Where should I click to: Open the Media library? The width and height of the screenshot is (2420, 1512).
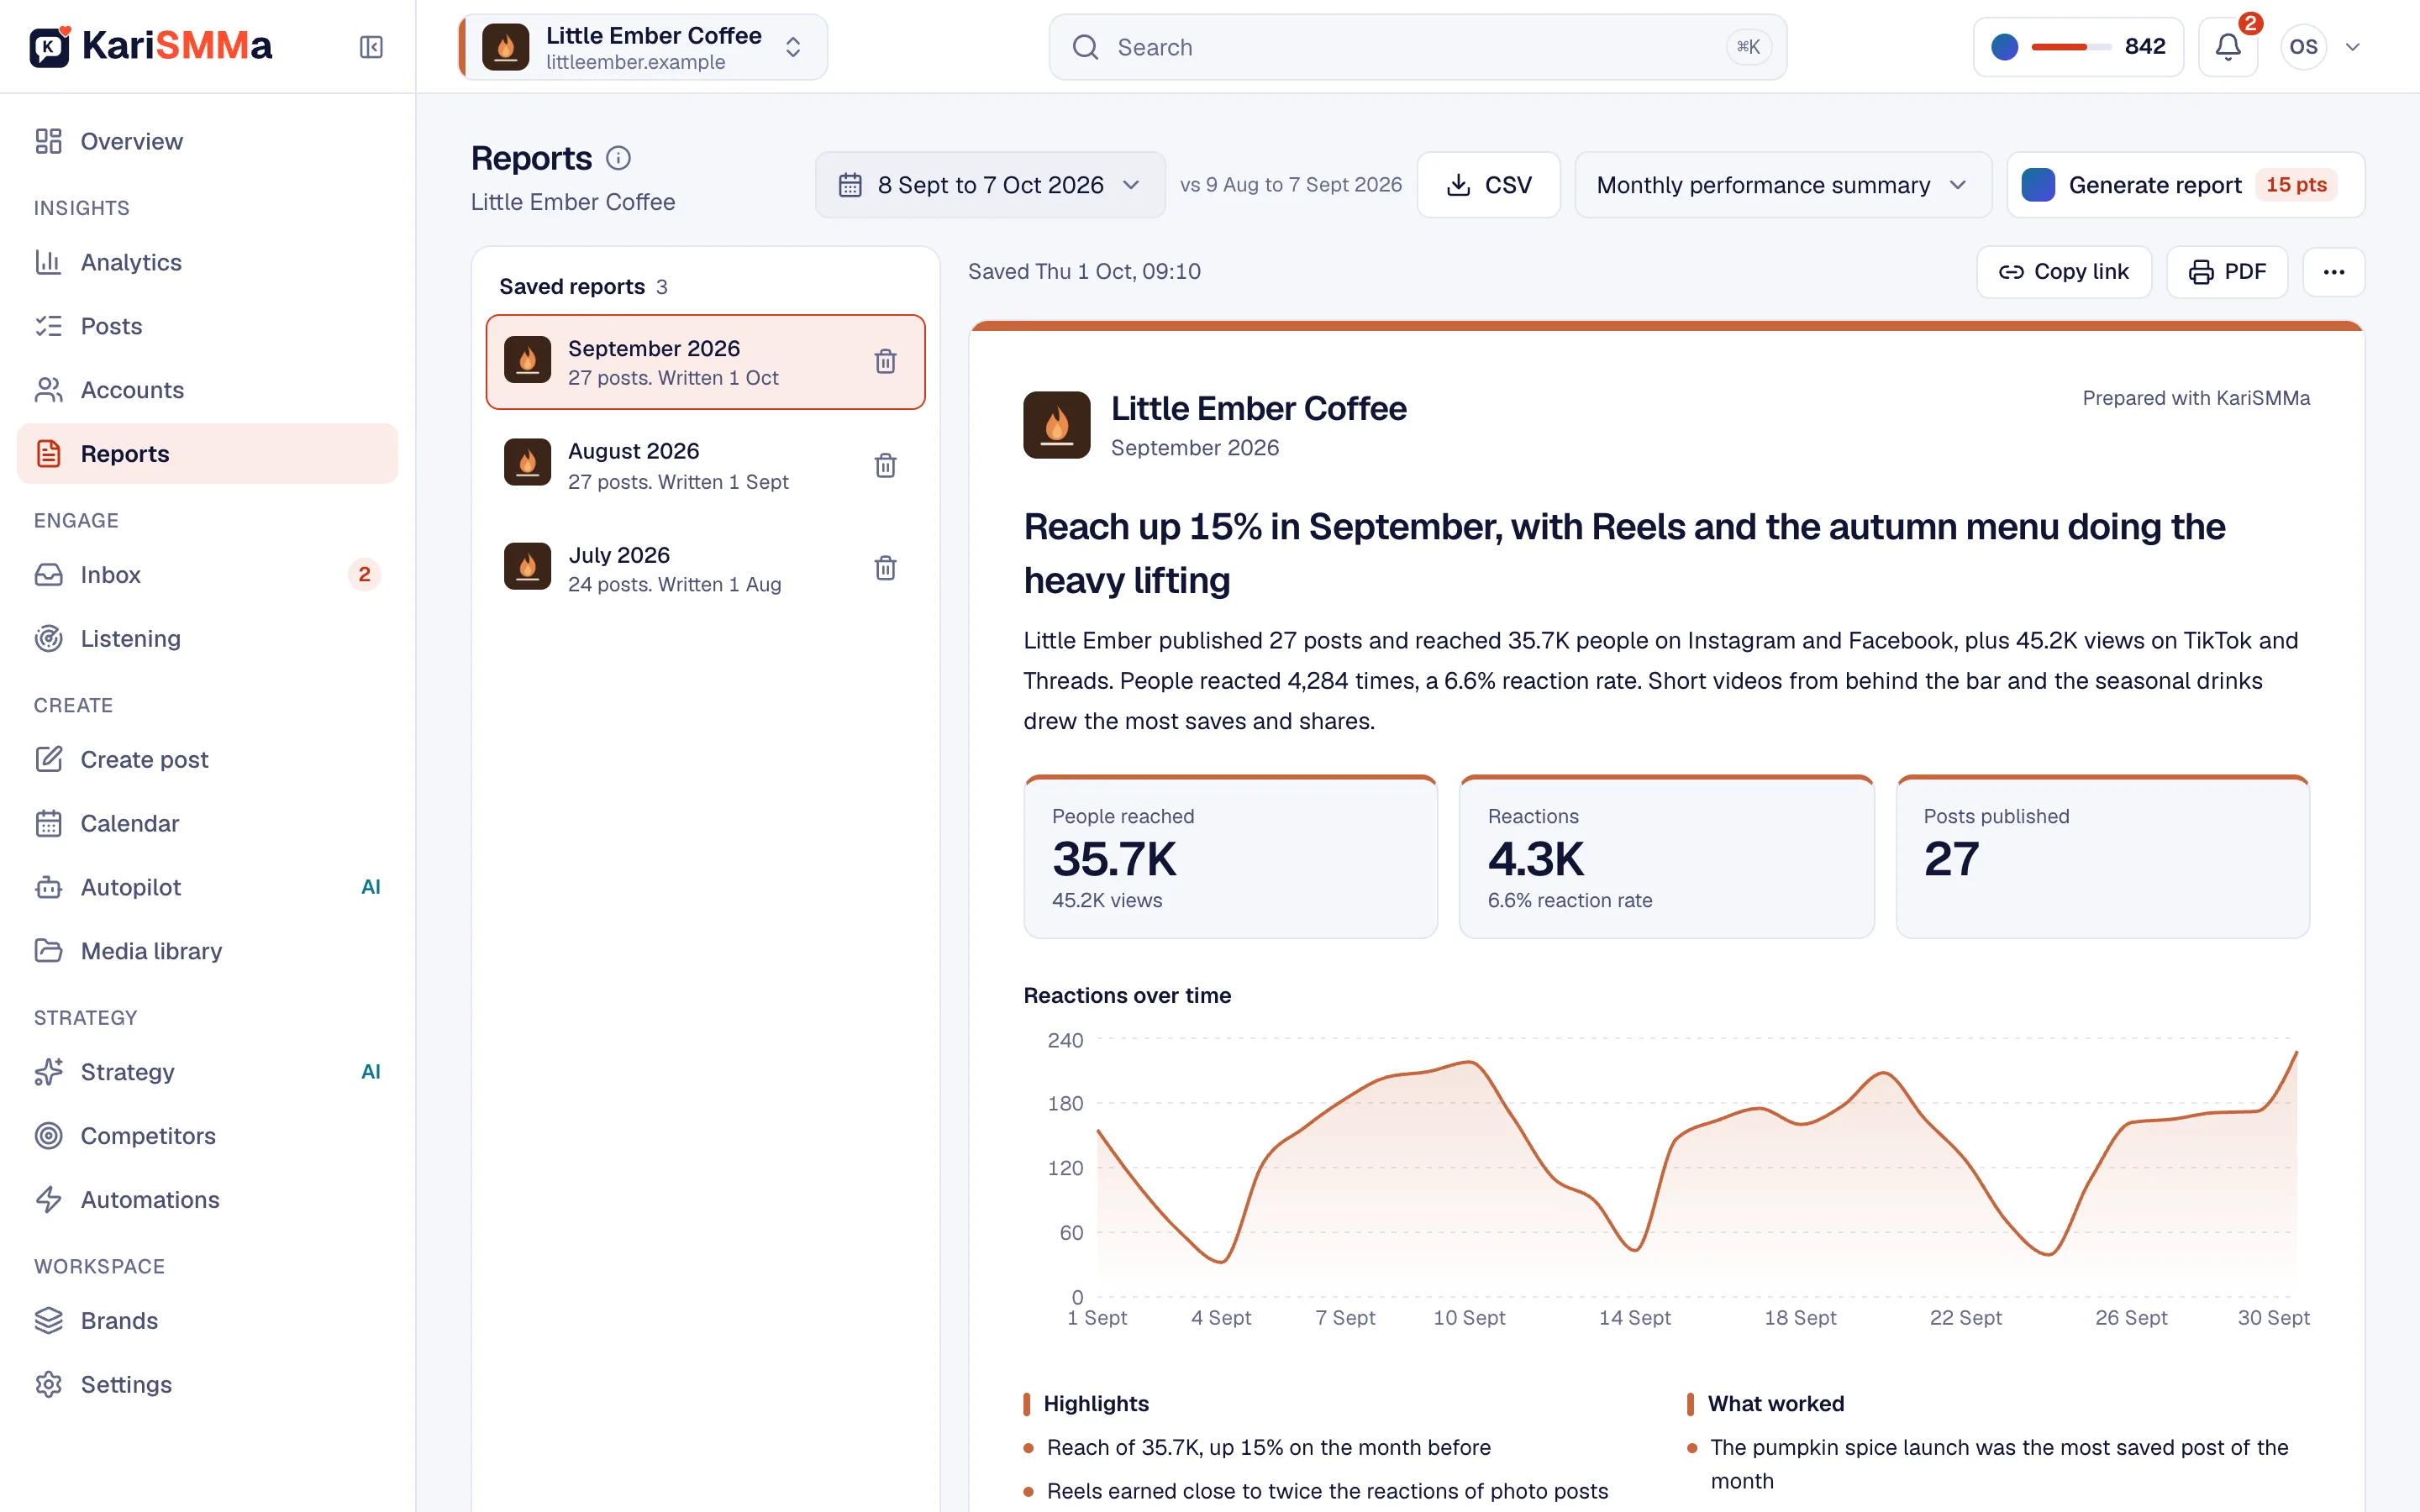click(207, 951)
